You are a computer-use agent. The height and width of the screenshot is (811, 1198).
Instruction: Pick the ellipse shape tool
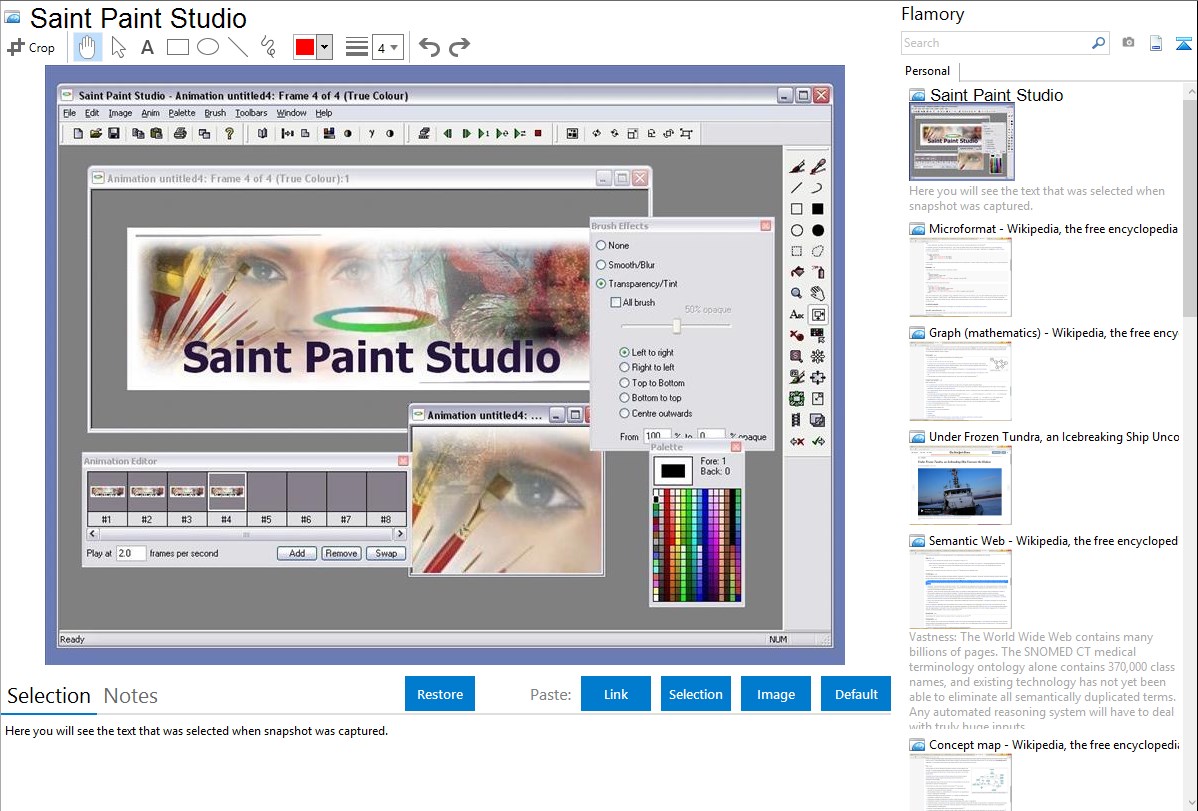208,47
